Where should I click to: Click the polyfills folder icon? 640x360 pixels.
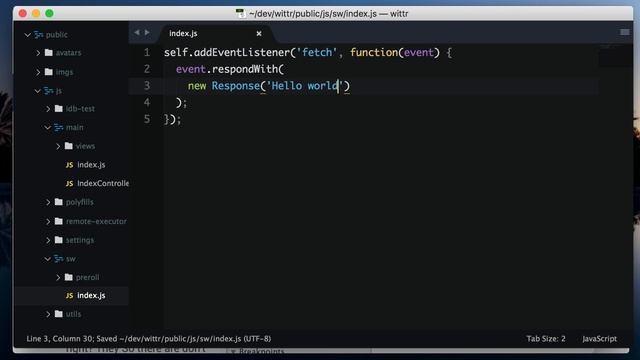pos(59,202)
